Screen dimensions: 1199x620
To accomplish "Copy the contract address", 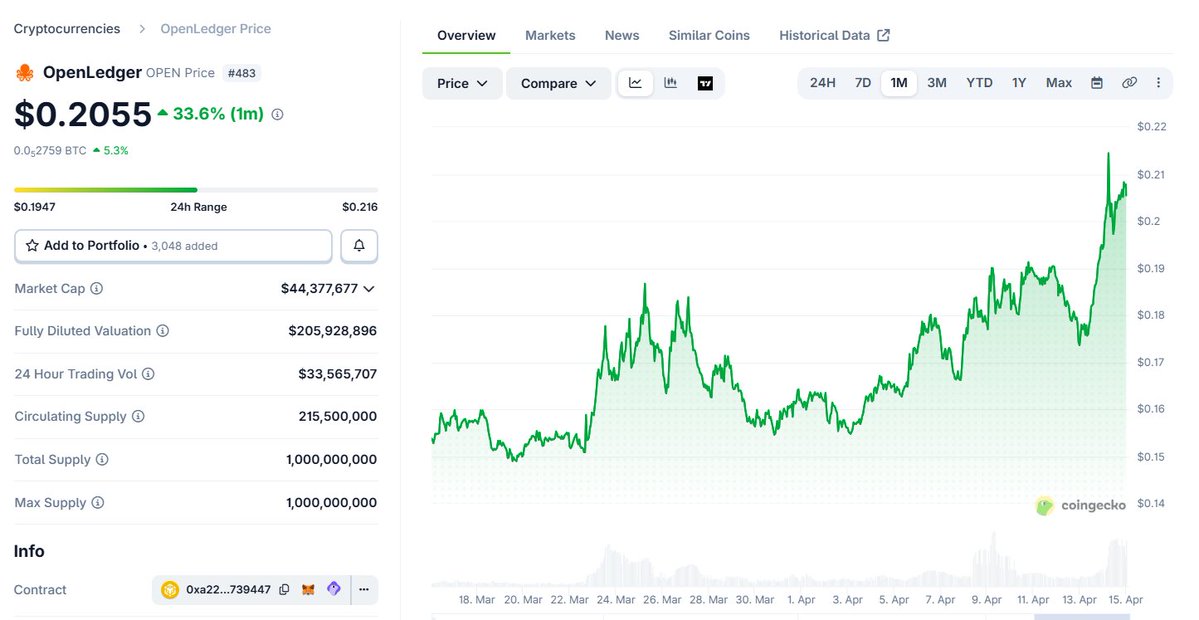I will point(285,590).
